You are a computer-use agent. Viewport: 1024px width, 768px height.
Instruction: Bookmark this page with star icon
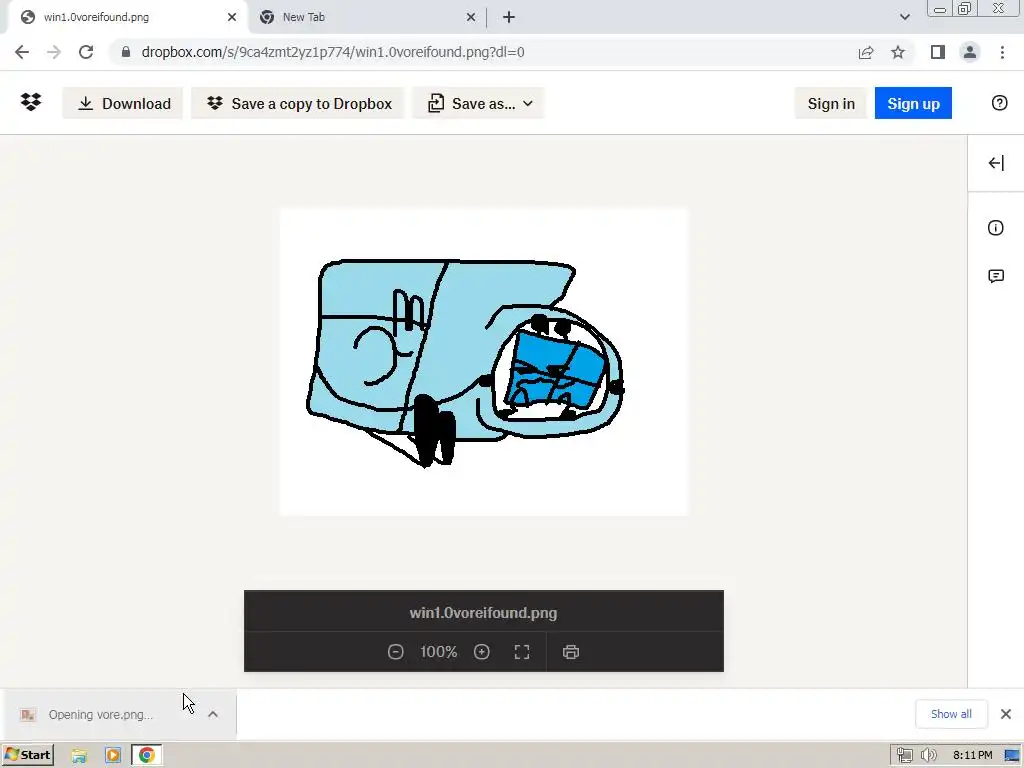pyautogui.click(x=898, y=52)
